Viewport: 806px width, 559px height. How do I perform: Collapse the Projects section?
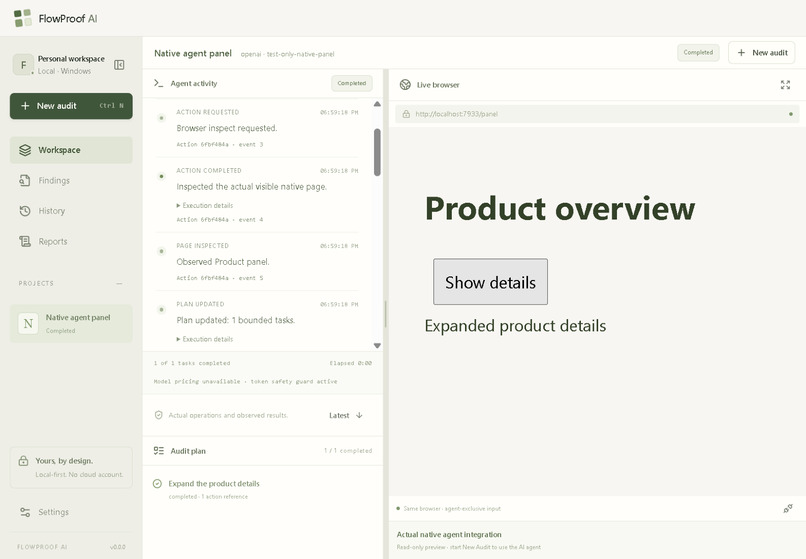click(x=119, y=283)
